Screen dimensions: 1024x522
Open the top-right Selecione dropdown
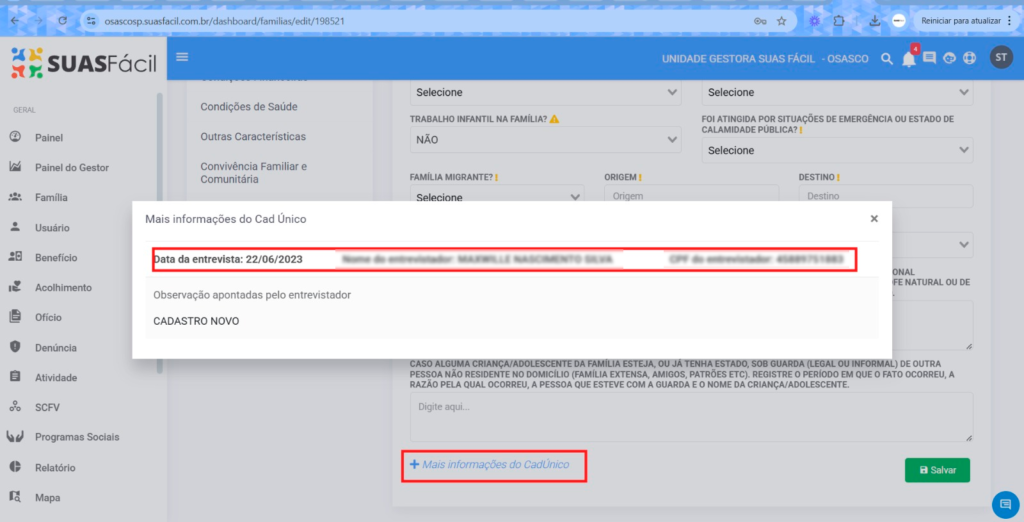(x=837, y=93)
